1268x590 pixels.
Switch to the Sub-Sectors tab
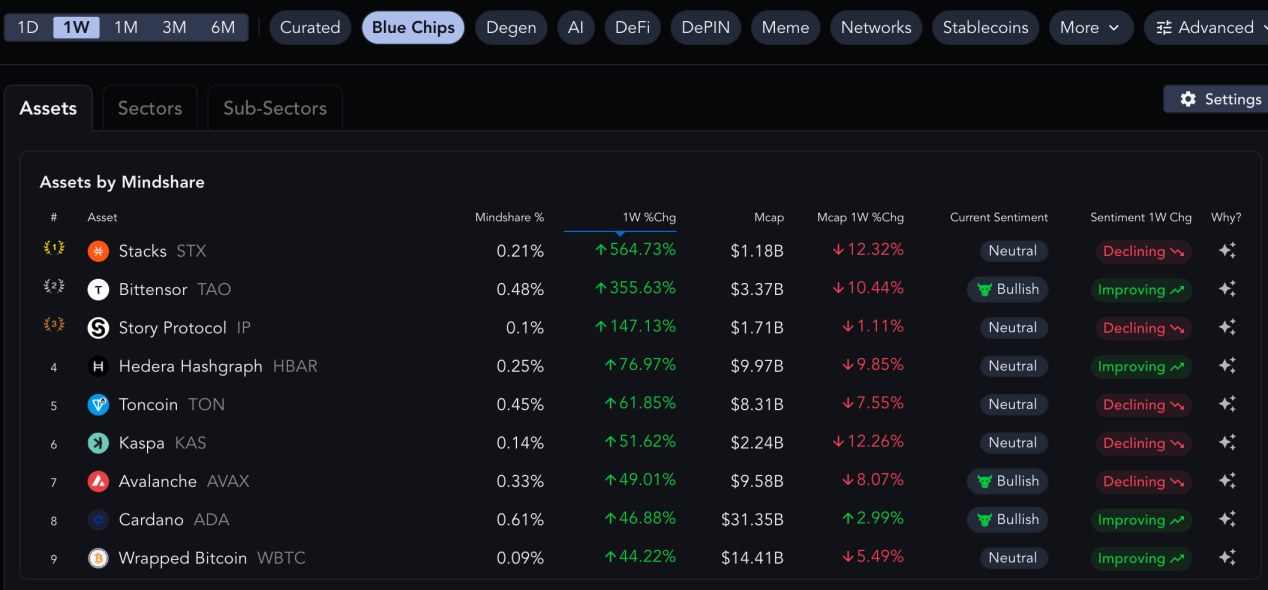[x=275, y=108]
